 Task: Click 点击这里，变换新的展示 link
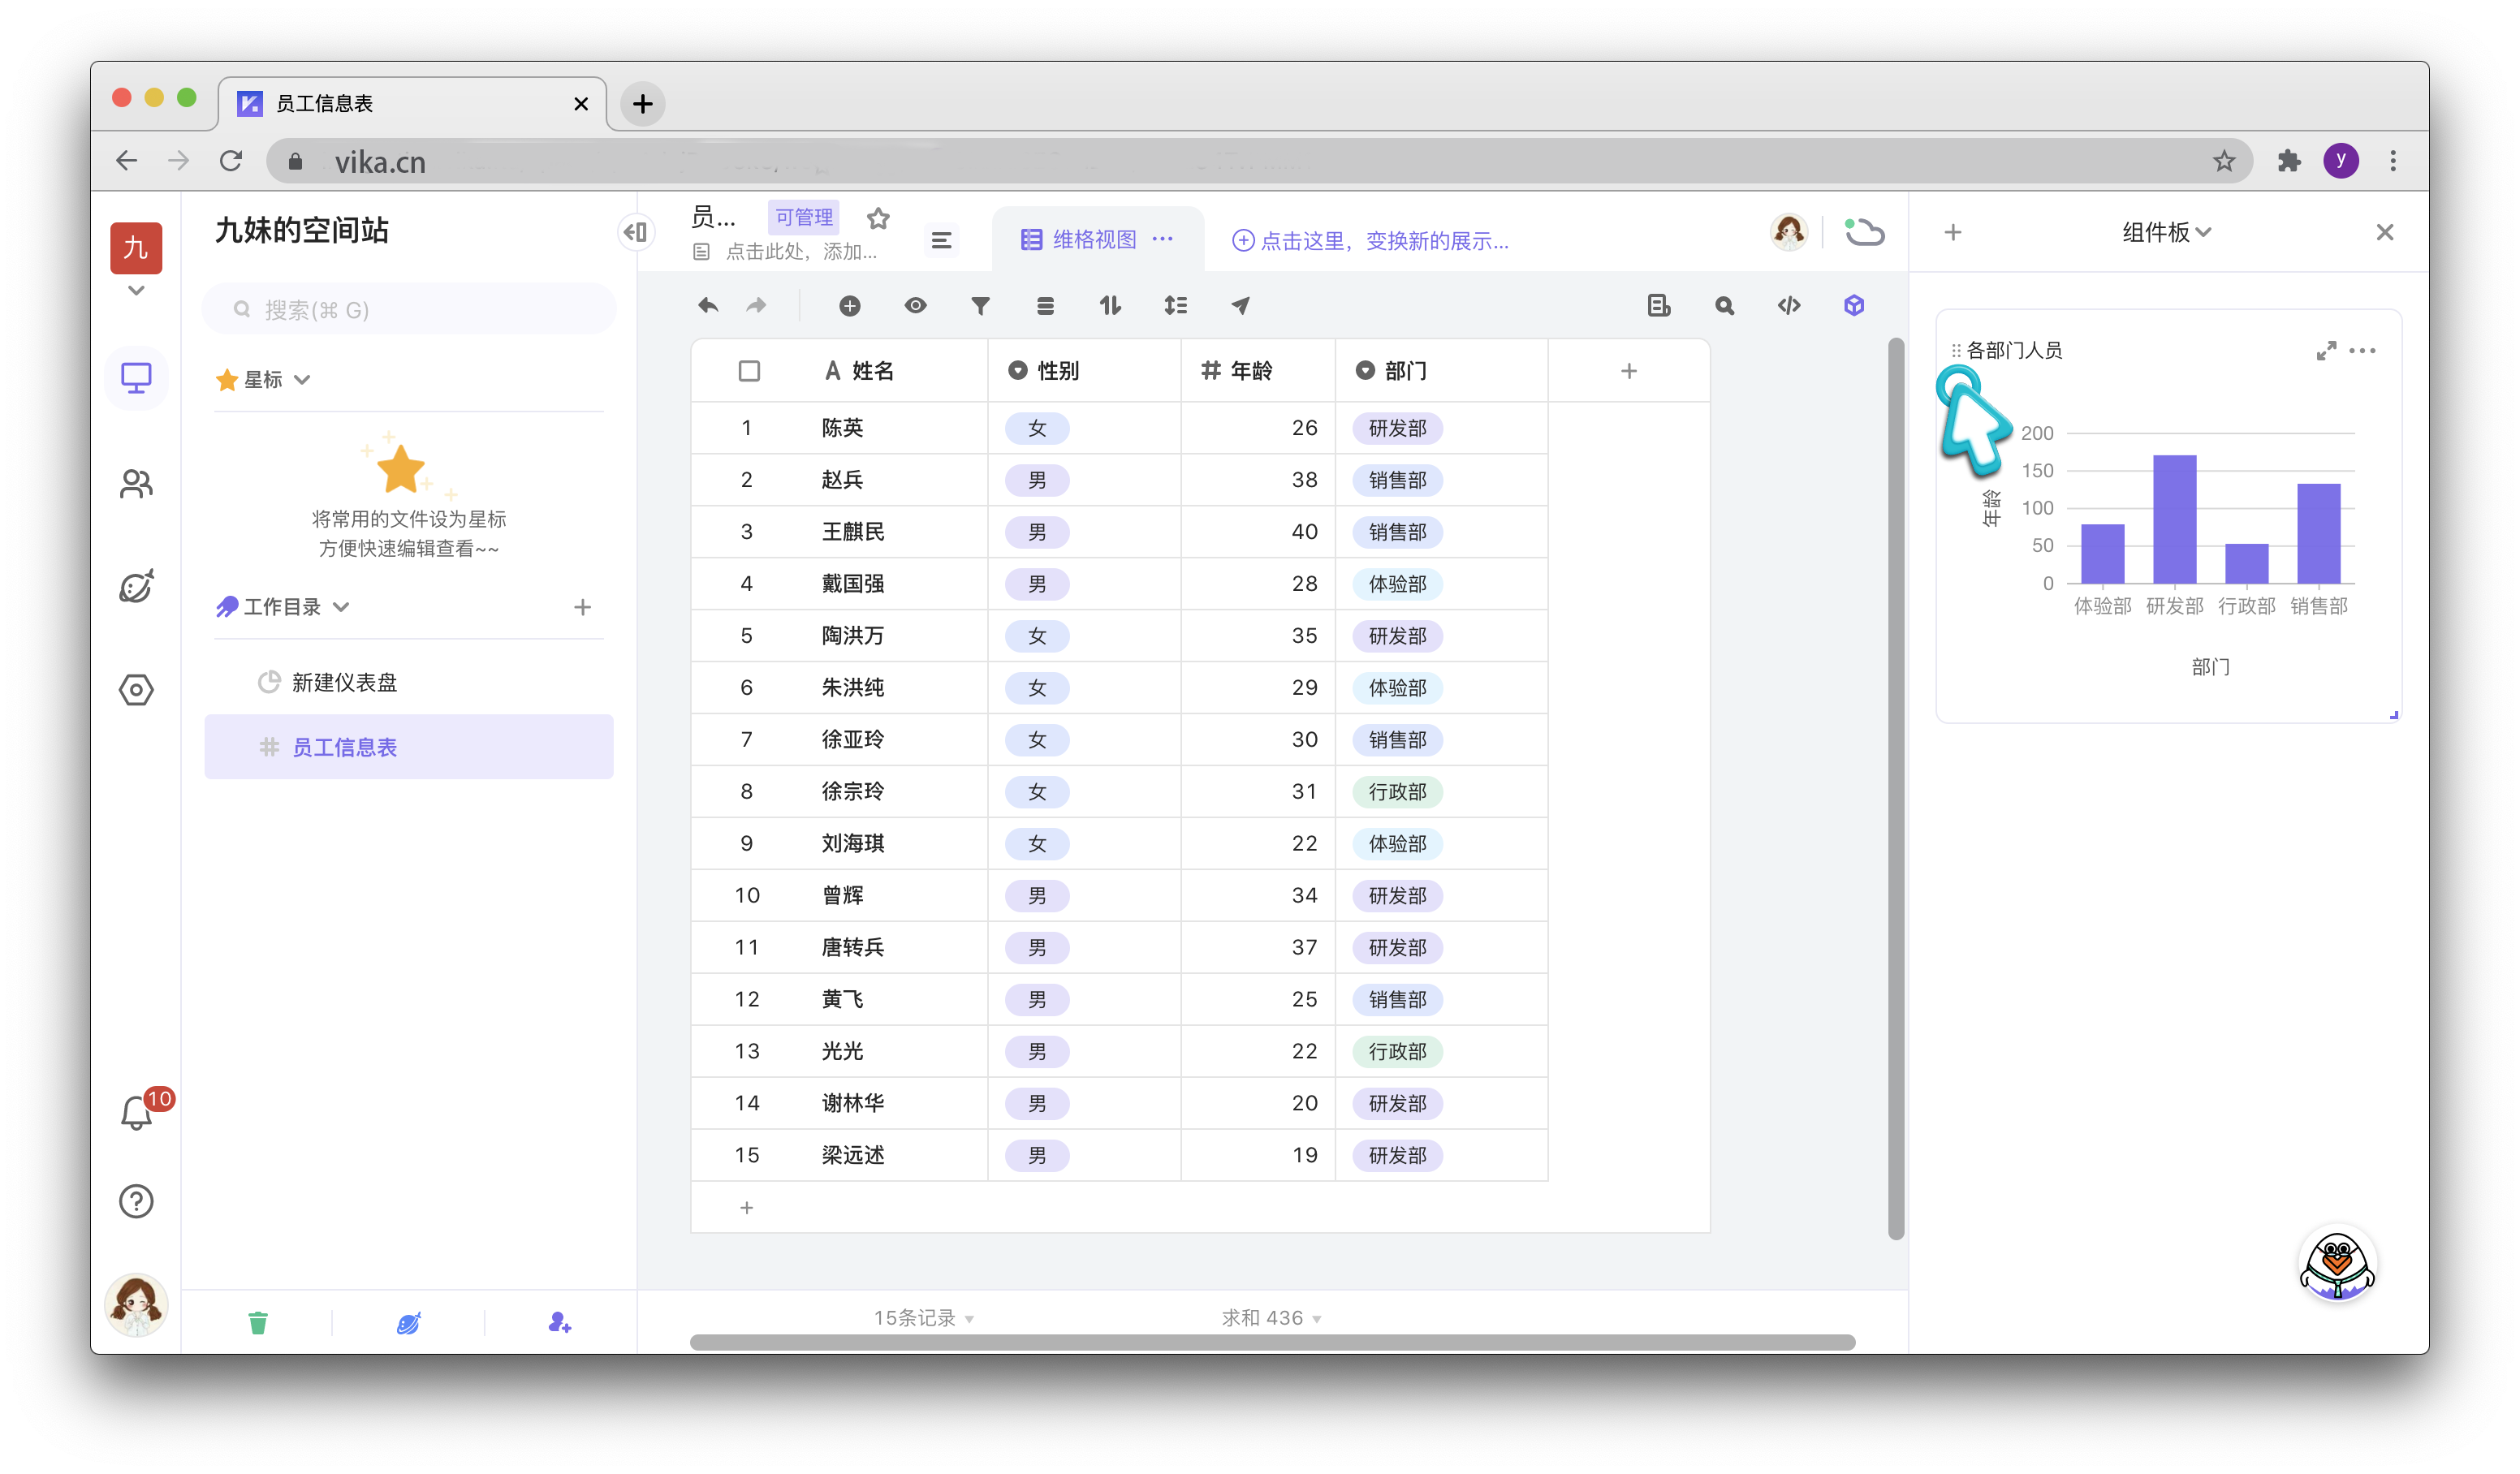coord(1370,241)
